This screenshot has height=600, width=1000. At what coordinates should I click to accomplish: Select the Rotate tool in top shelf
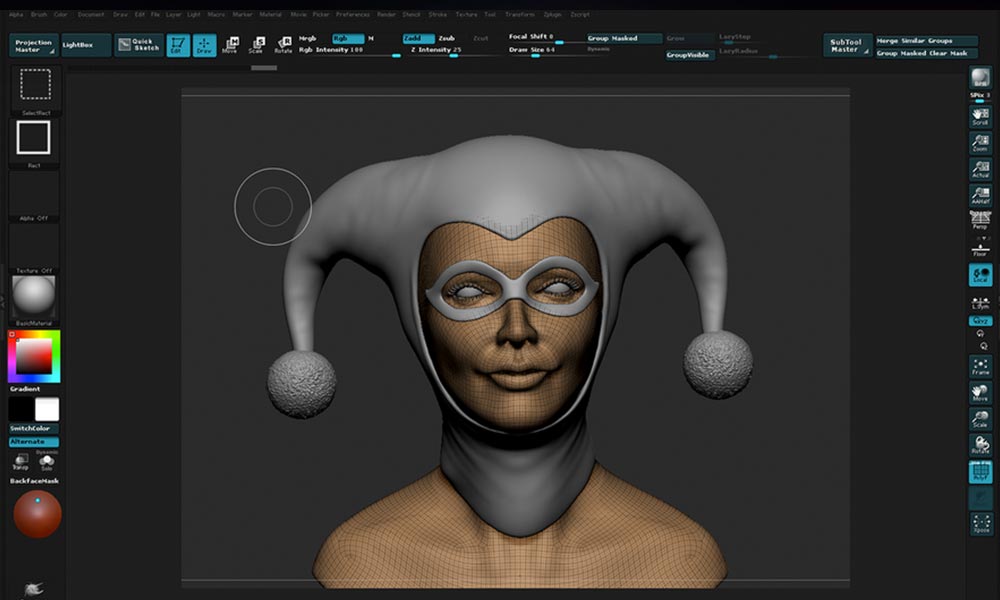coord(283,45)
